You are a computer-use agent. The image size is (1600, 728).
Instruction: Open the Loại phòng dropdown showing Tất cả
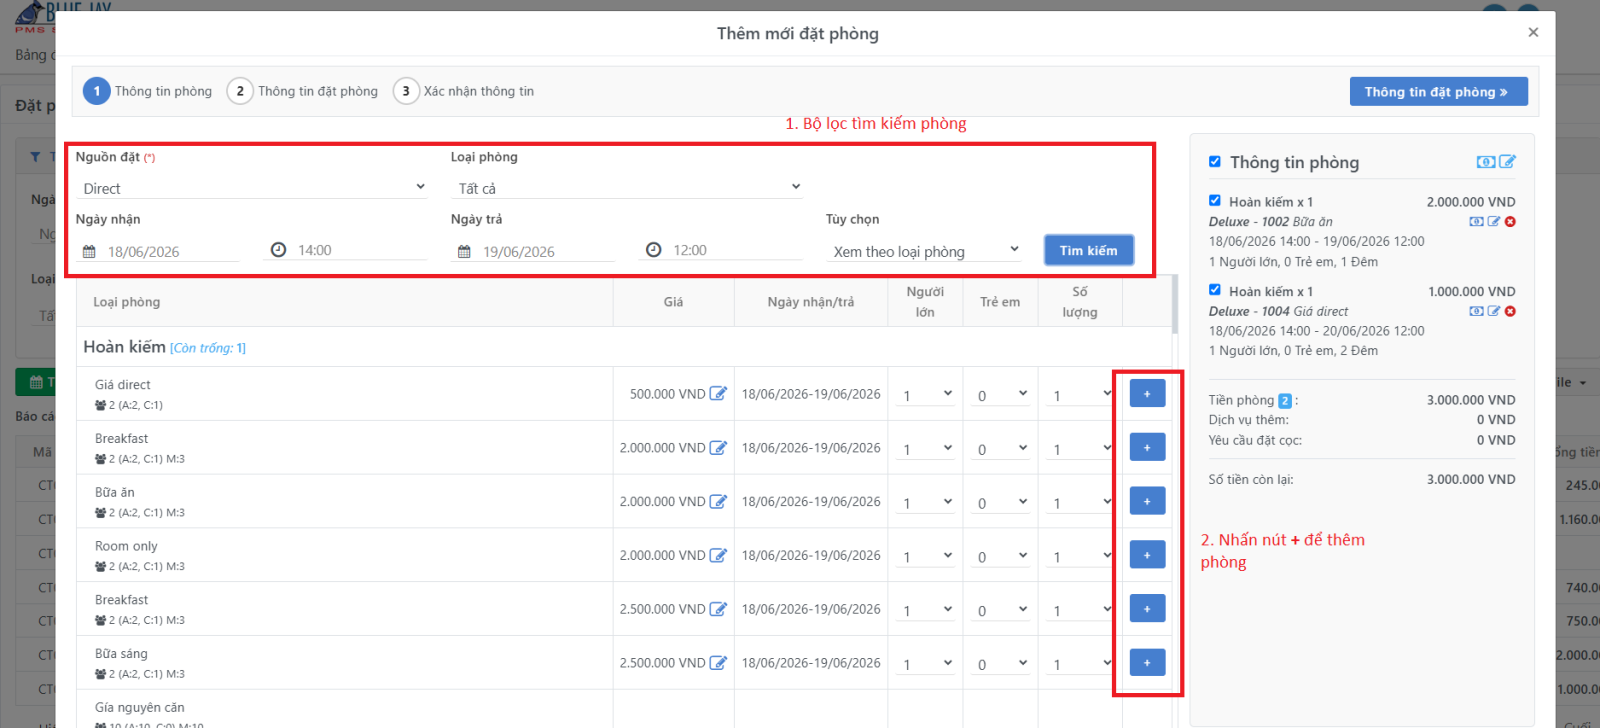628,188
